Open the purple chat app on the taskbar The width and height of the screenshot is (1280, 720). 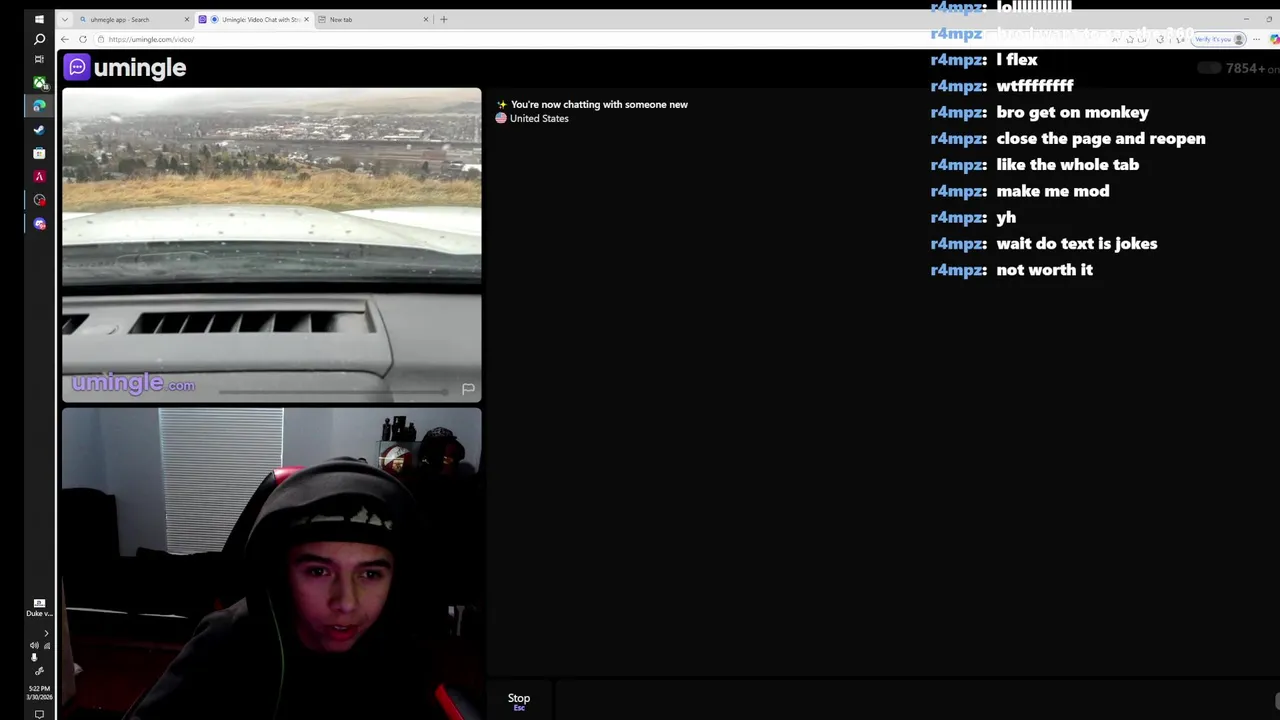point(39,224)
